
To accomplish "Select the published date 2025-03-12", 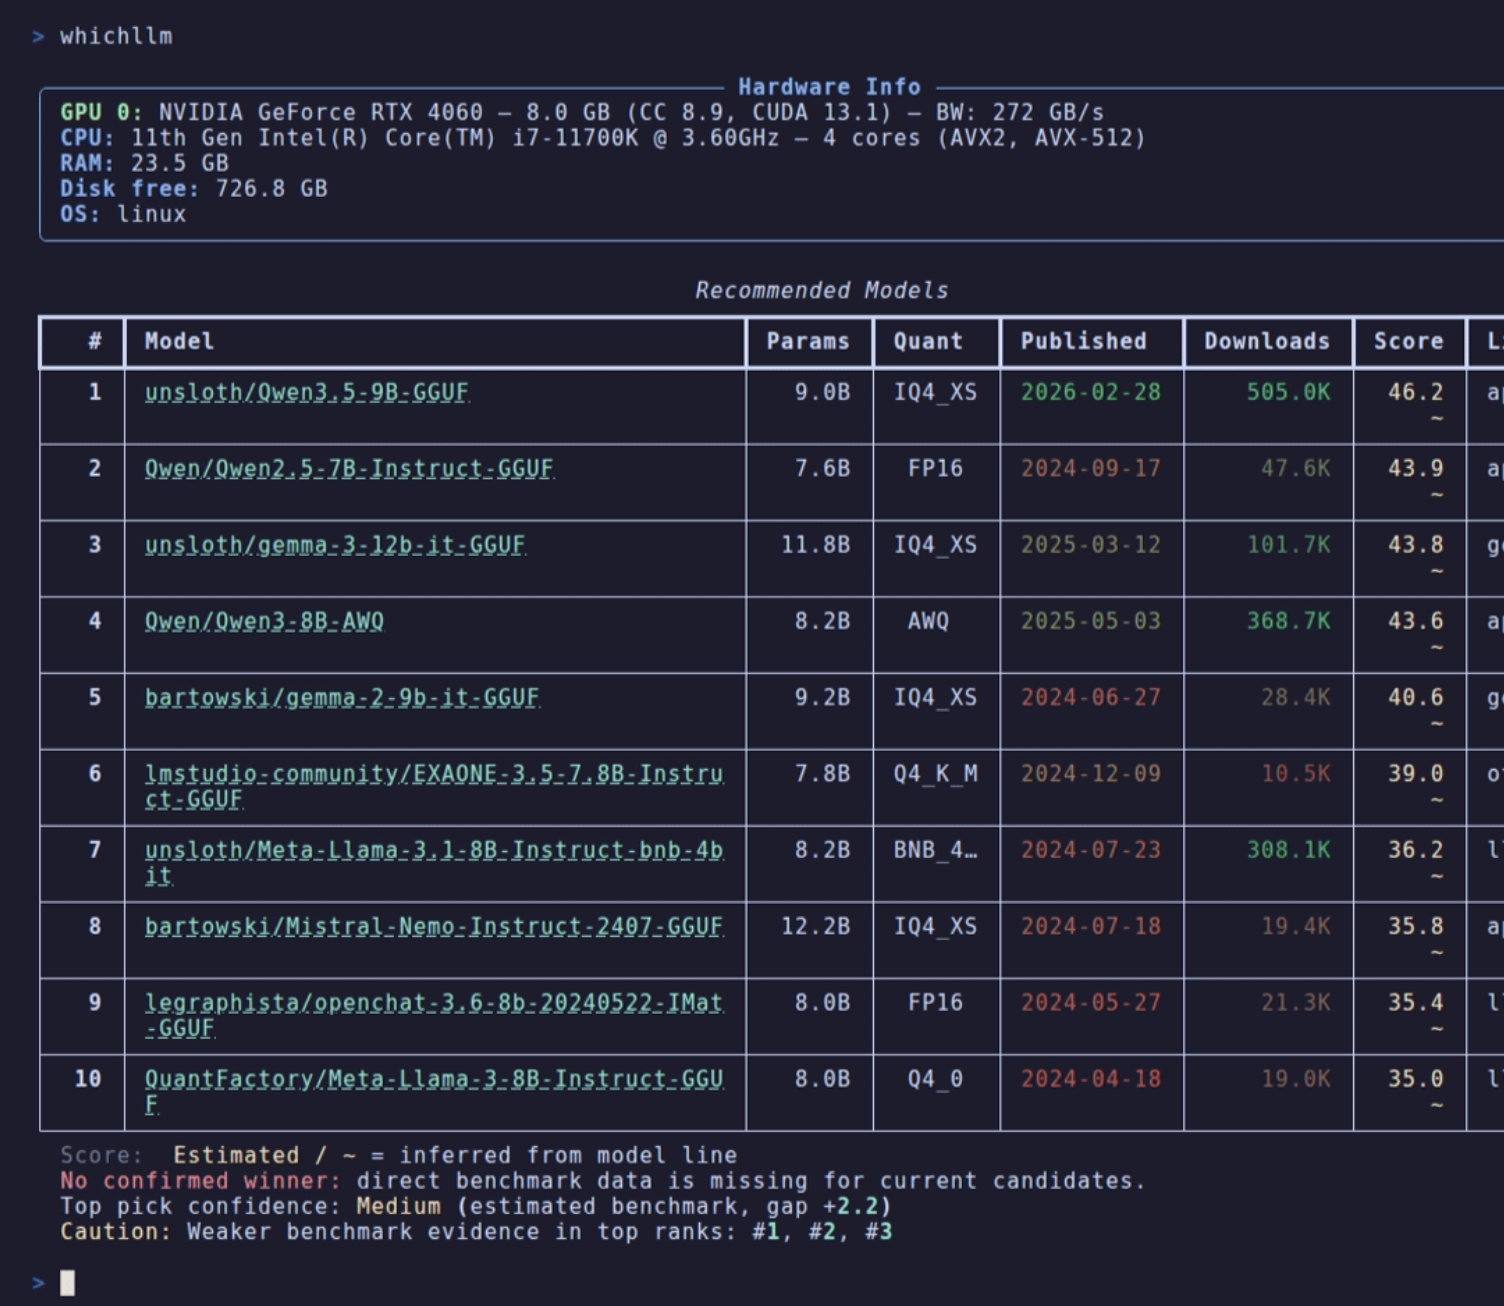I will pyautogui.click(x=1091, y=545).
